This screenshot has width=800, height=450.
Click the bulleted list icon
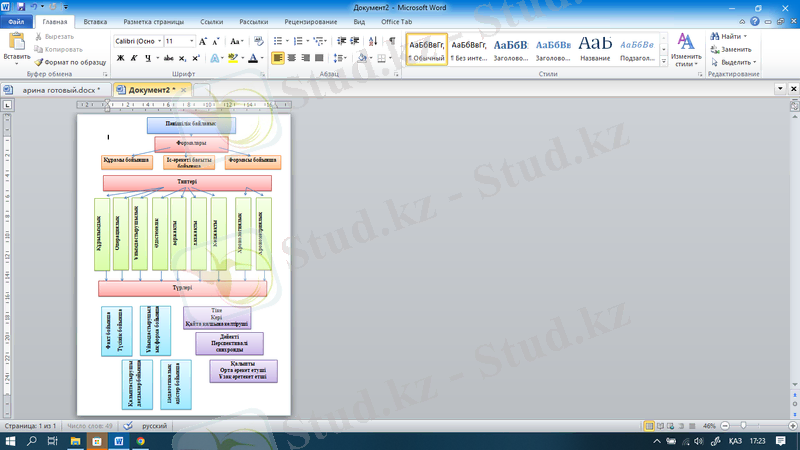(x=279, y=41)
